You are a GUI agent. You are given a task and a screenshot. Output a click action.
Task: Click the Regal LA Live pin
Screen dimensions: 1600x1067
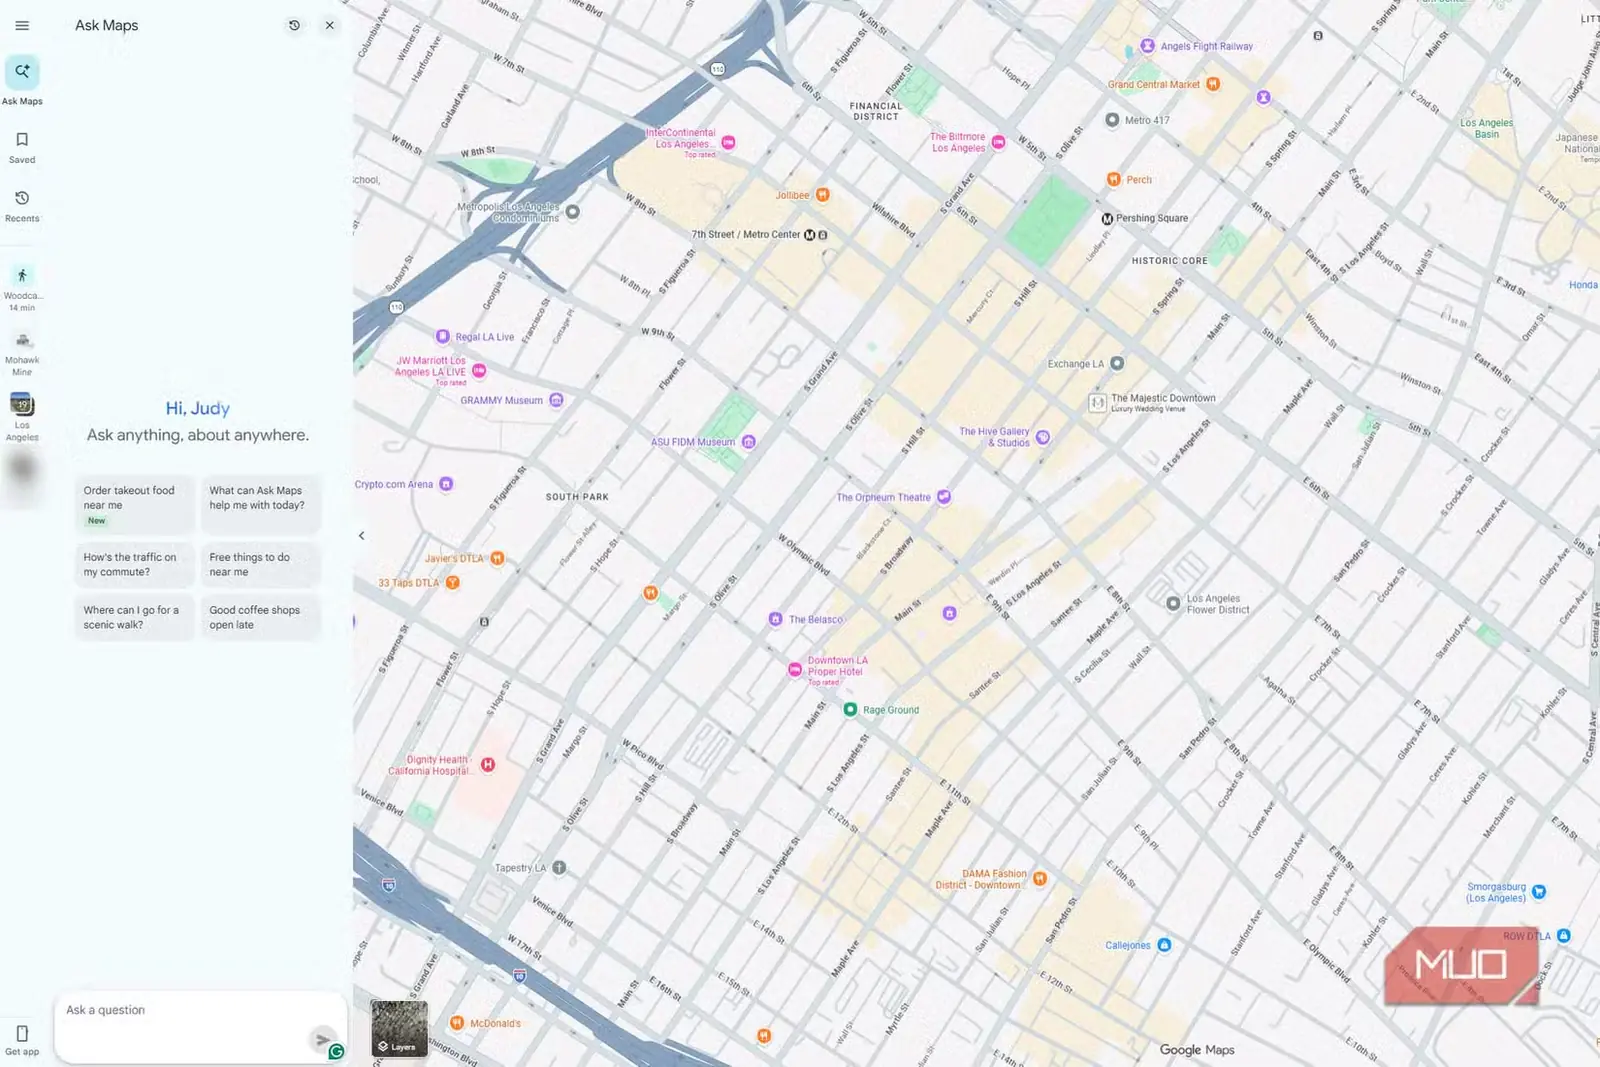[x=443, y=337]
